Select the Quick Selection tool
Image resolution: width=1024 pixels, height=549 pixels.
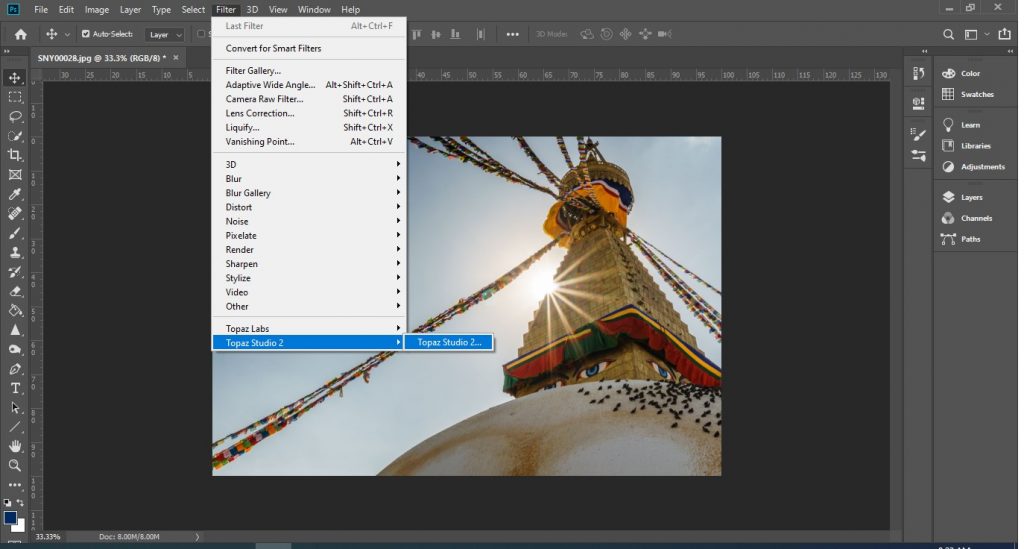[x=14, y=136]
